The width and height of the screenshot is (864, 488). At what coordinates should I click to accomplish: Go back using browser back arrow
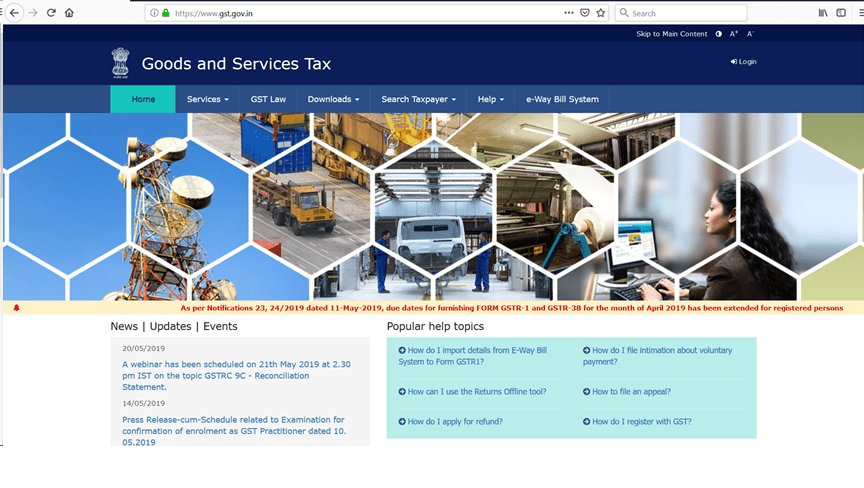[14, 13]
